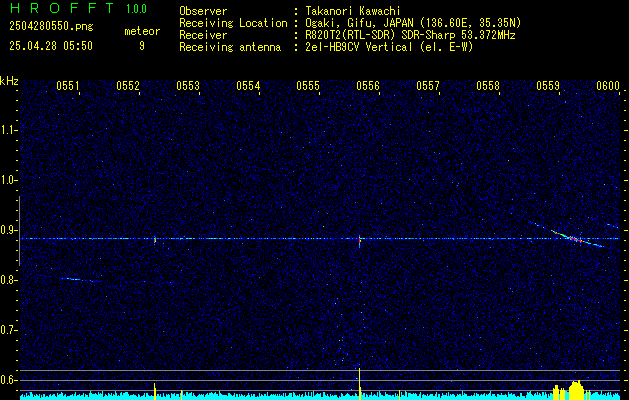Click the 0553 time marker
This screenshot has height=400, width=629.
[x=188, y=86]
